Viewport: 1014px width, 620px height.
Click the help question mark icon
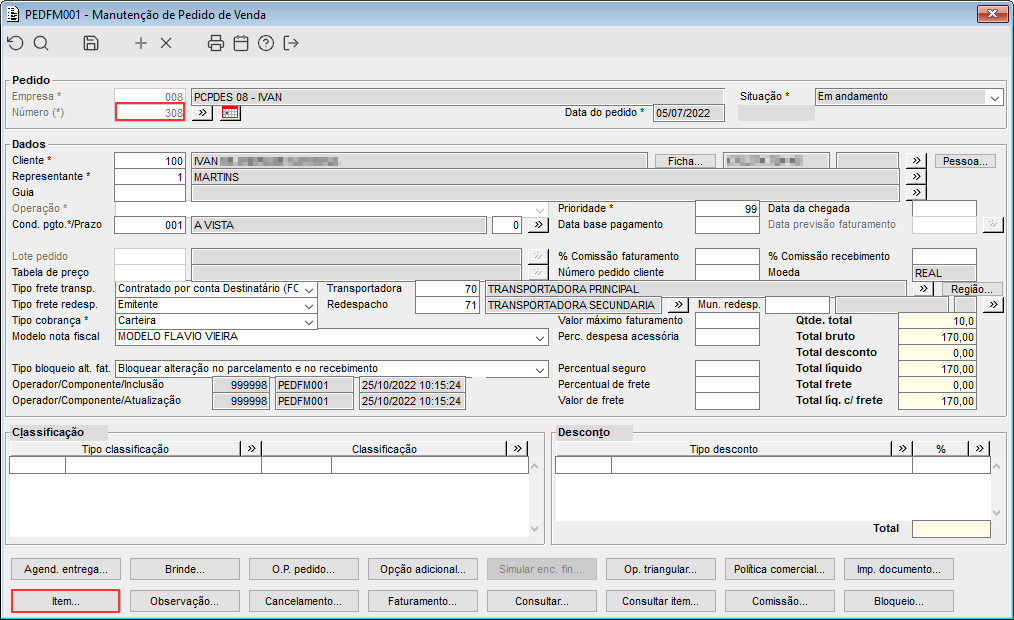265,43
